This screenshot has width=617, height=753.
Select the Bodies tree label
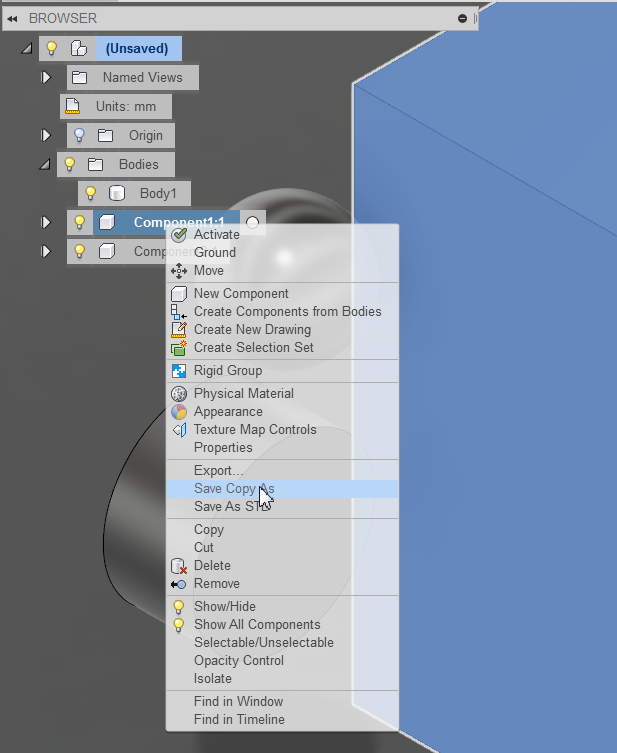pos(138,164)
